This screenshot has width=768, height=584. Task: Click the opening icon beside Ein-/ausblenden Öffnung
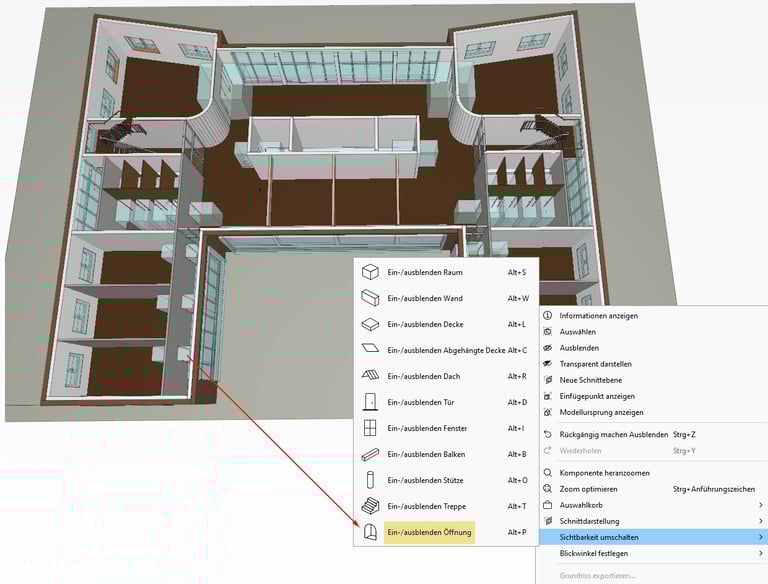[x=370, y=532]
